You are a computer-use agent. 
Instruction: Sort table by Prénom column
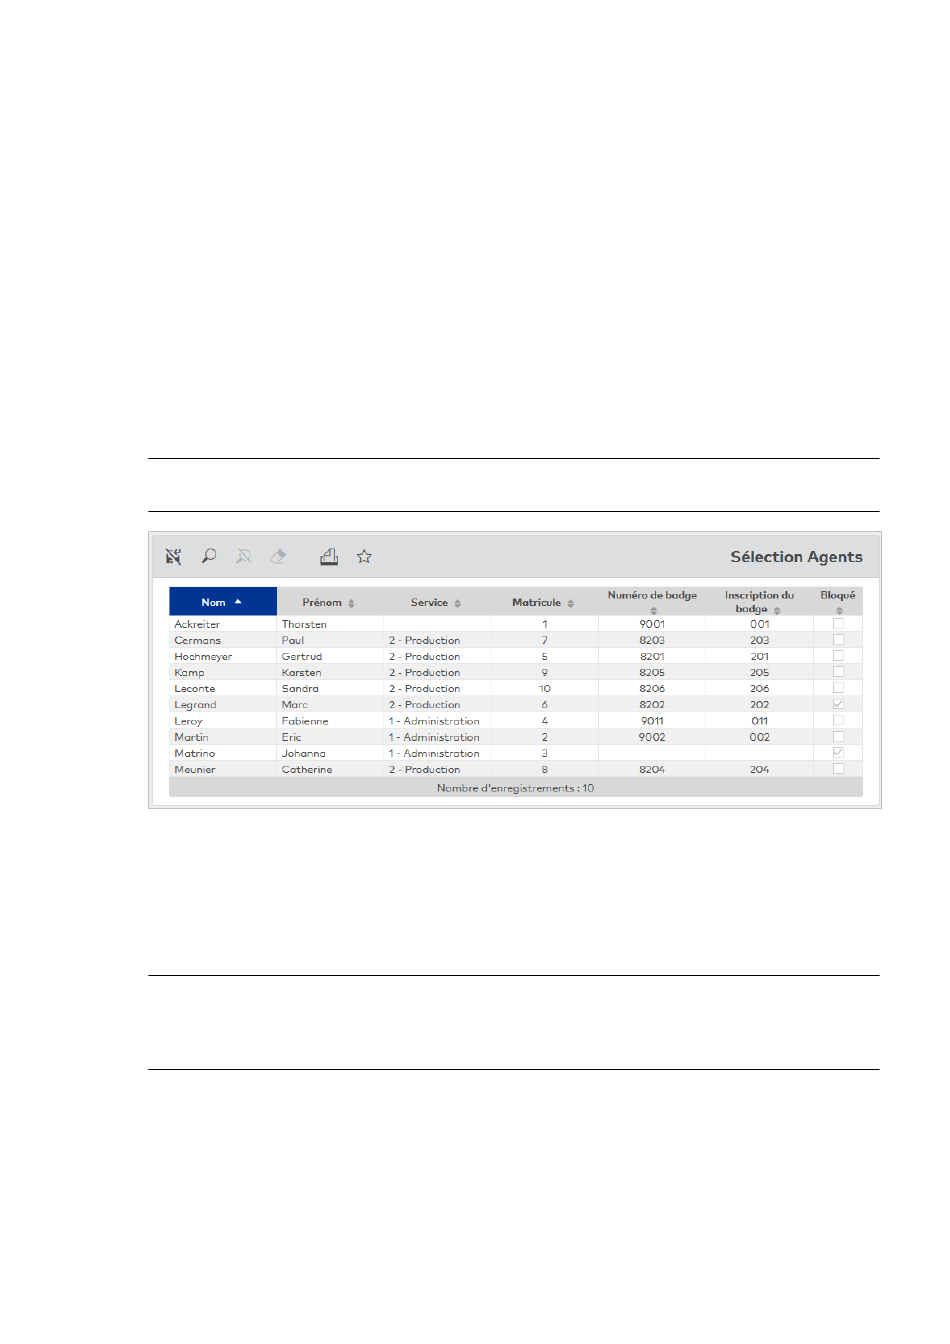[x=329, y=602]
